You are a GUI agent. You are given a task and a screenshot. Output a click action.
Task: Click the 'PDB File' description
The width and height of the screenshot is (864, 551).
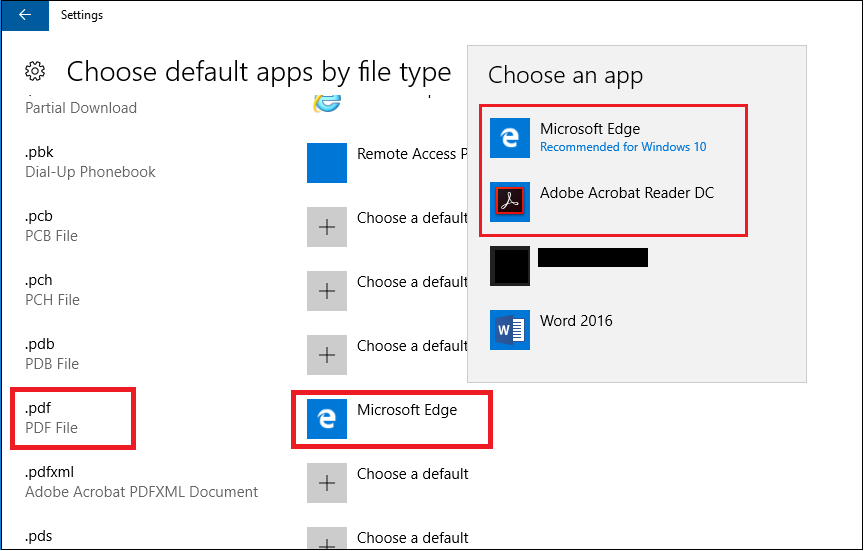(x=52, y=364)
